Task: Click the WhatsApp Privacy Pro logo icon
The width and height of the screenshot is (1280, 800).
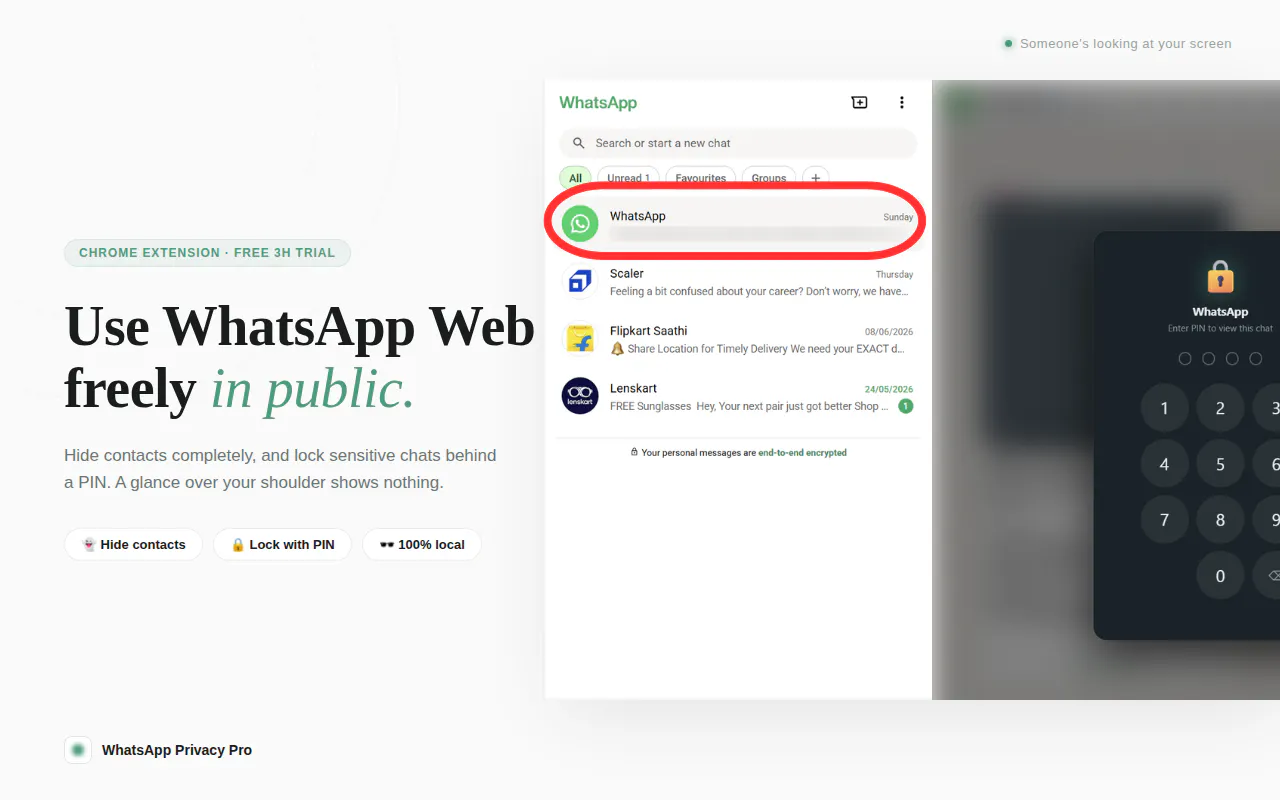Action: [x=78, y=750]
